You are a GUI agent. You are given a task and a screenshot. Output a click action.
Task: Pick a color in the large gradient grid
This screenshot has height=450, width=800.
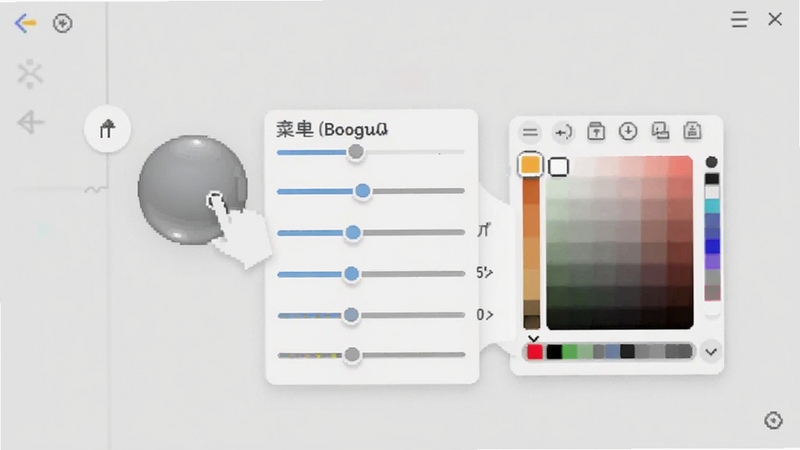tap(619, 243)
